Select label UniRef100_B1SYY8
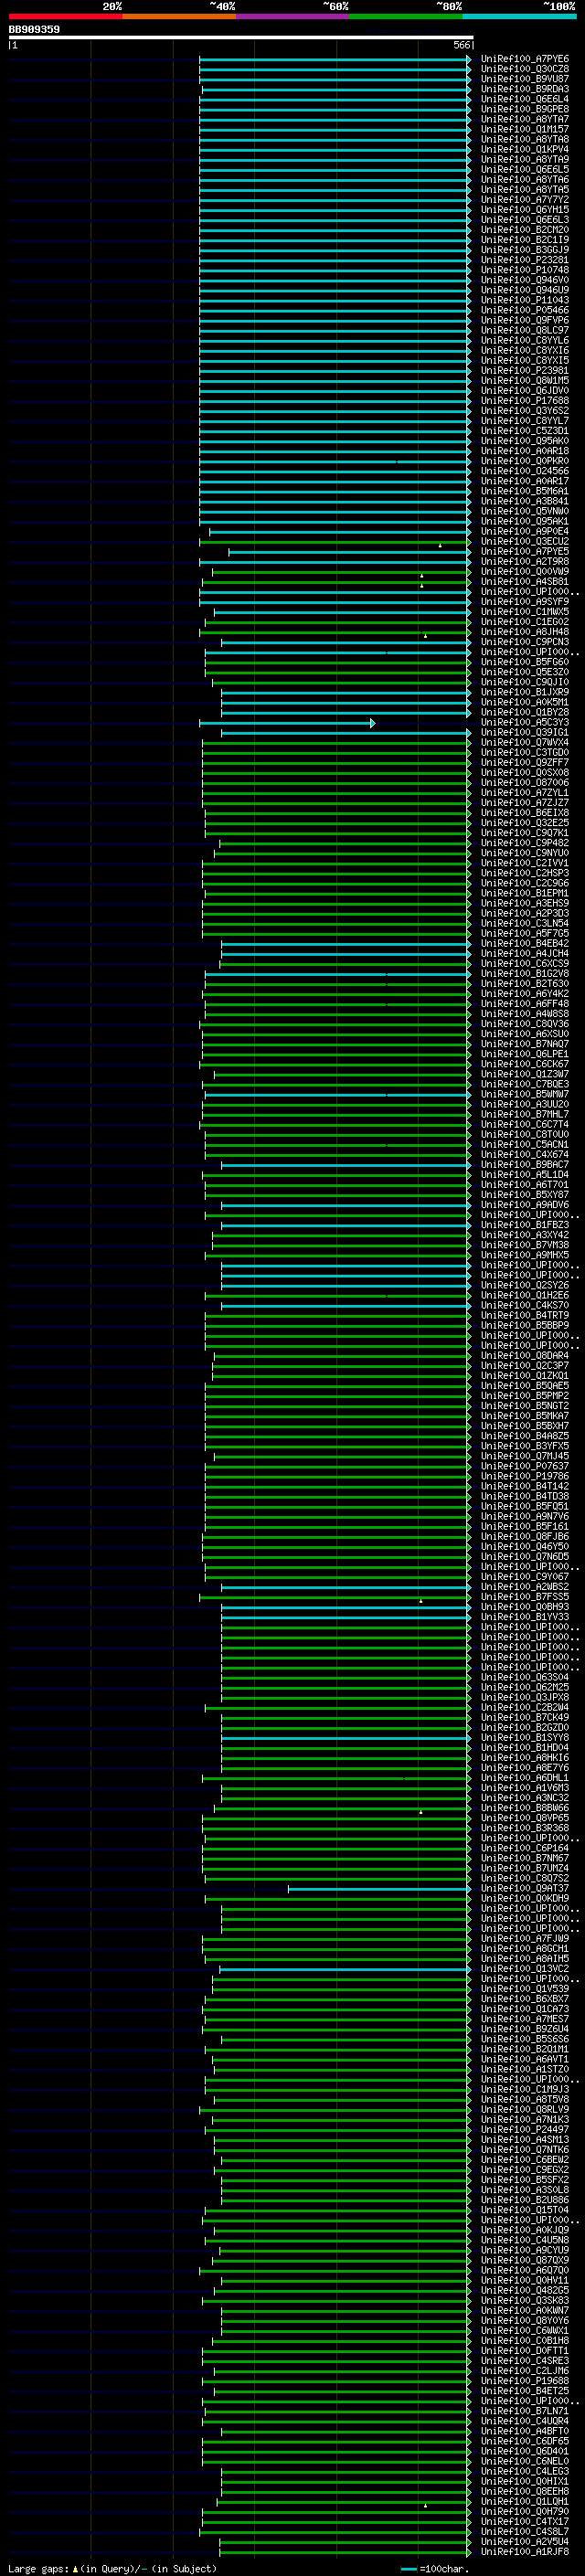The image size is (585, 2576). pyautogui.click(x=525, y=1738)
